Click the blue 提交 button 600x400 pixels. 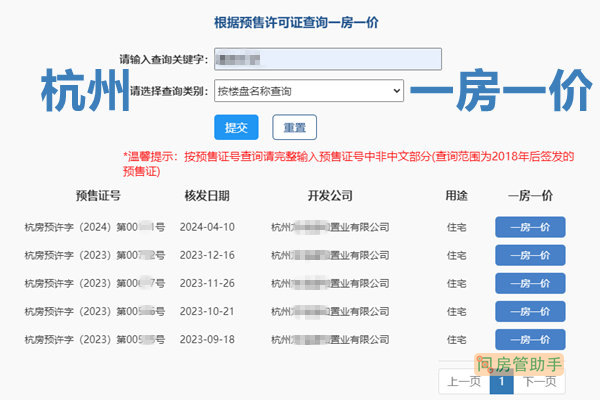pos(236,127)
